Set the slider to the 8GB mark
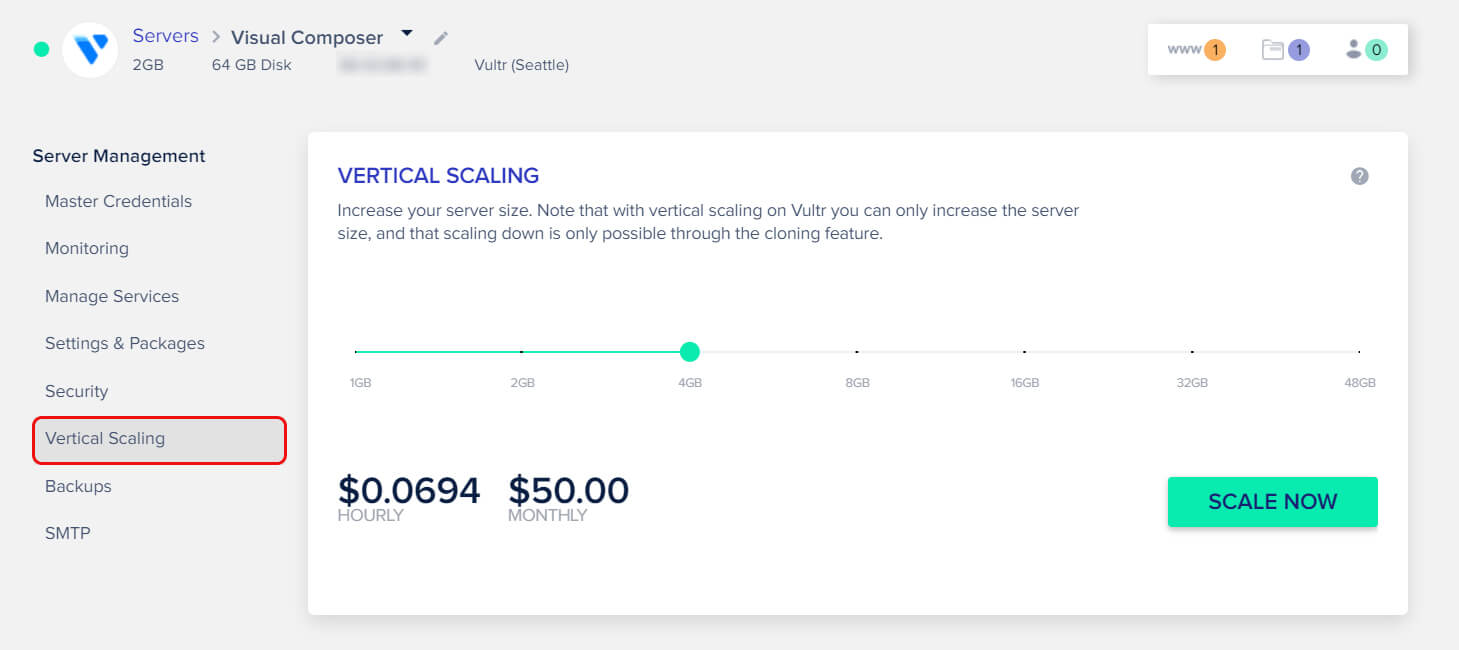 (857, 352)
